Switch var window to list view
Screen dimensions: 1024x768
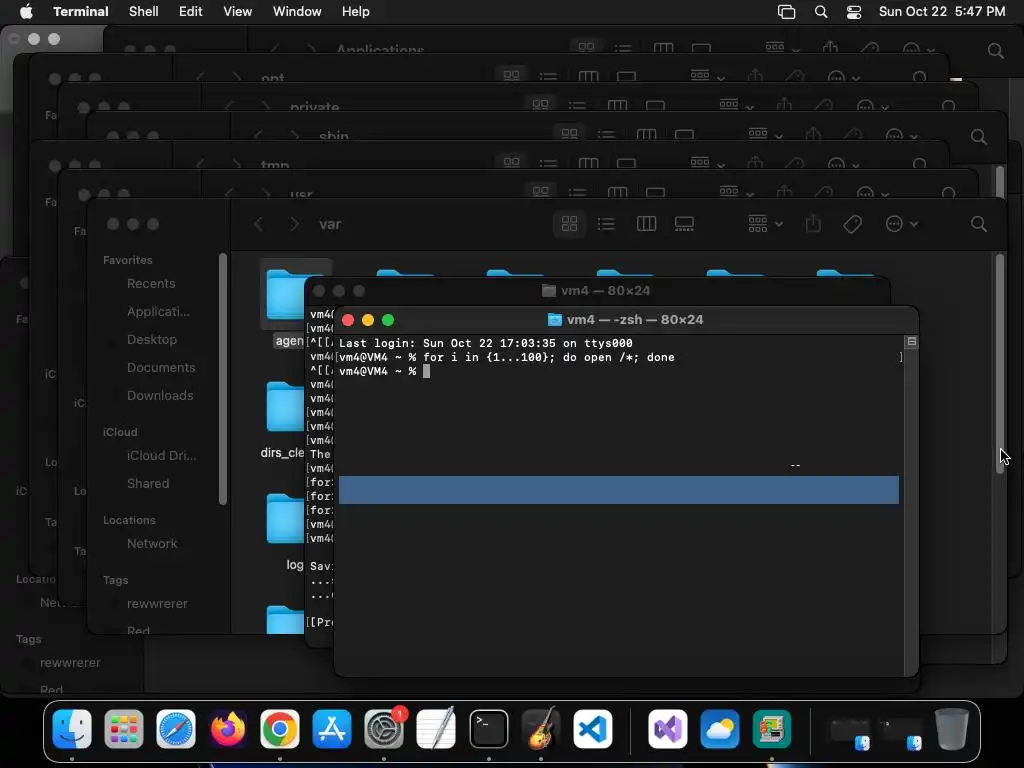pos(606,224)
